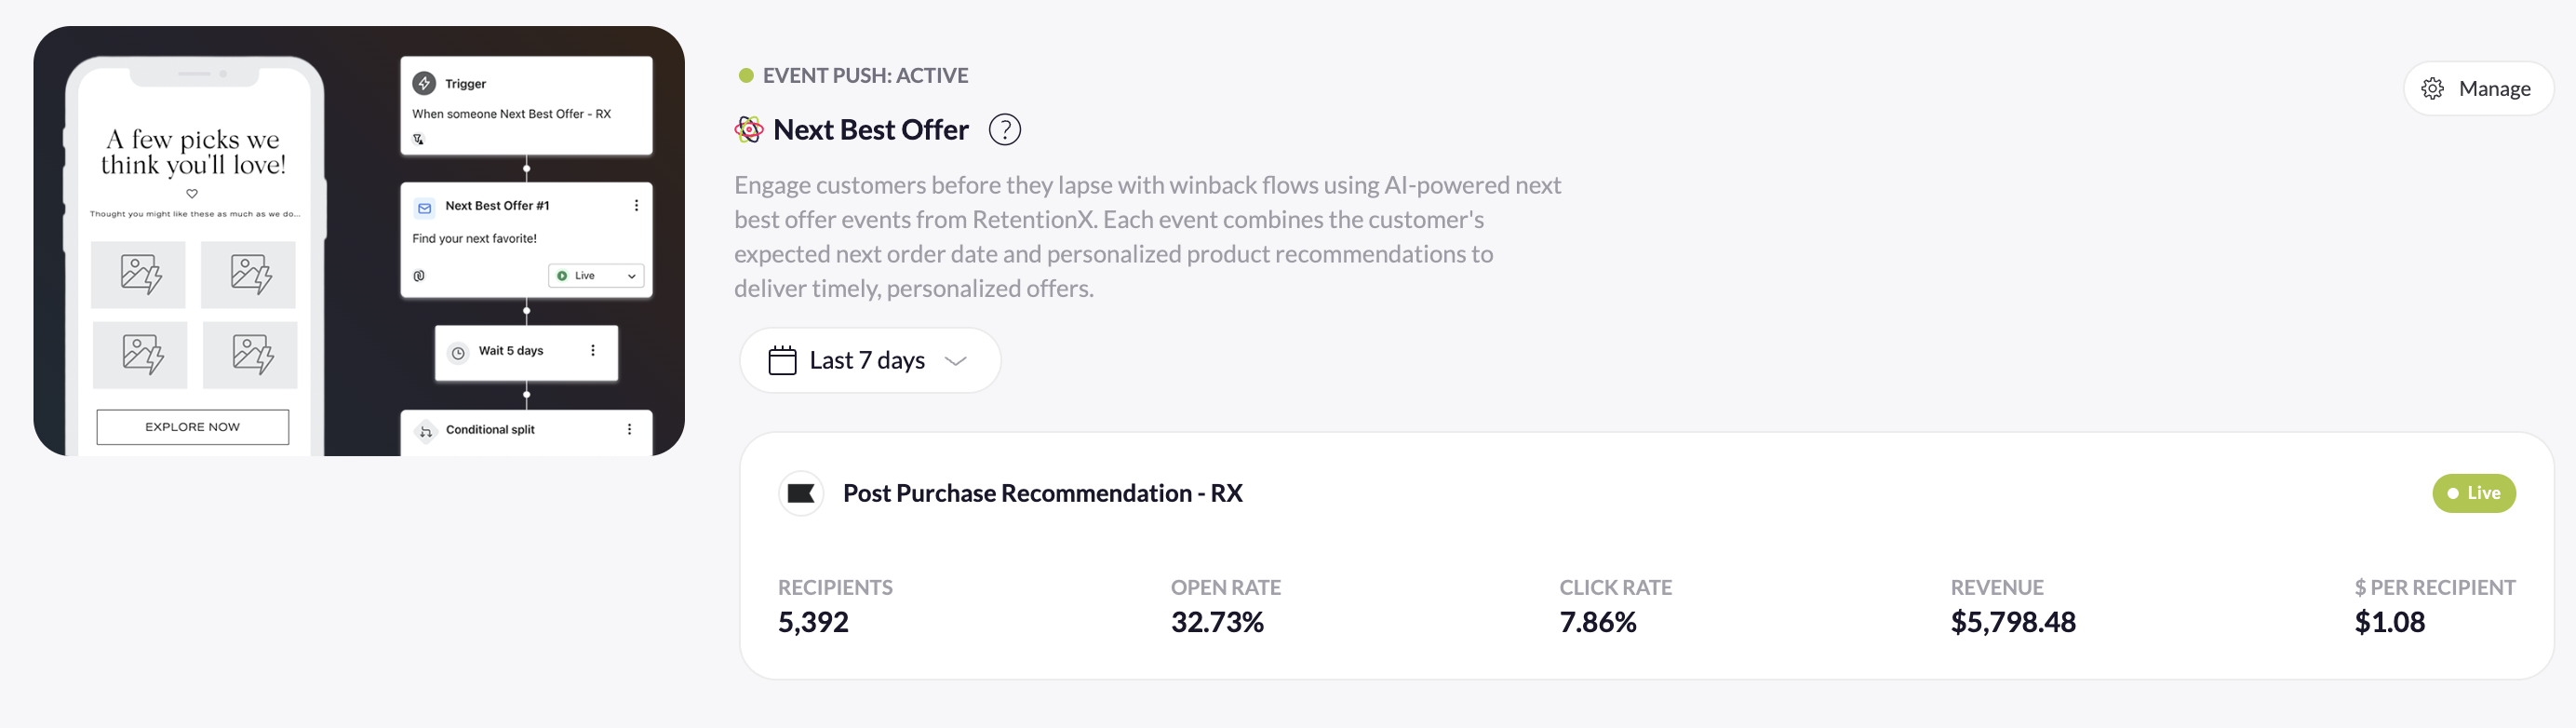Click the green status dot next to EVENT PUSH
The width and height of the screenshot is (2576, 728).
click(745, 75)
